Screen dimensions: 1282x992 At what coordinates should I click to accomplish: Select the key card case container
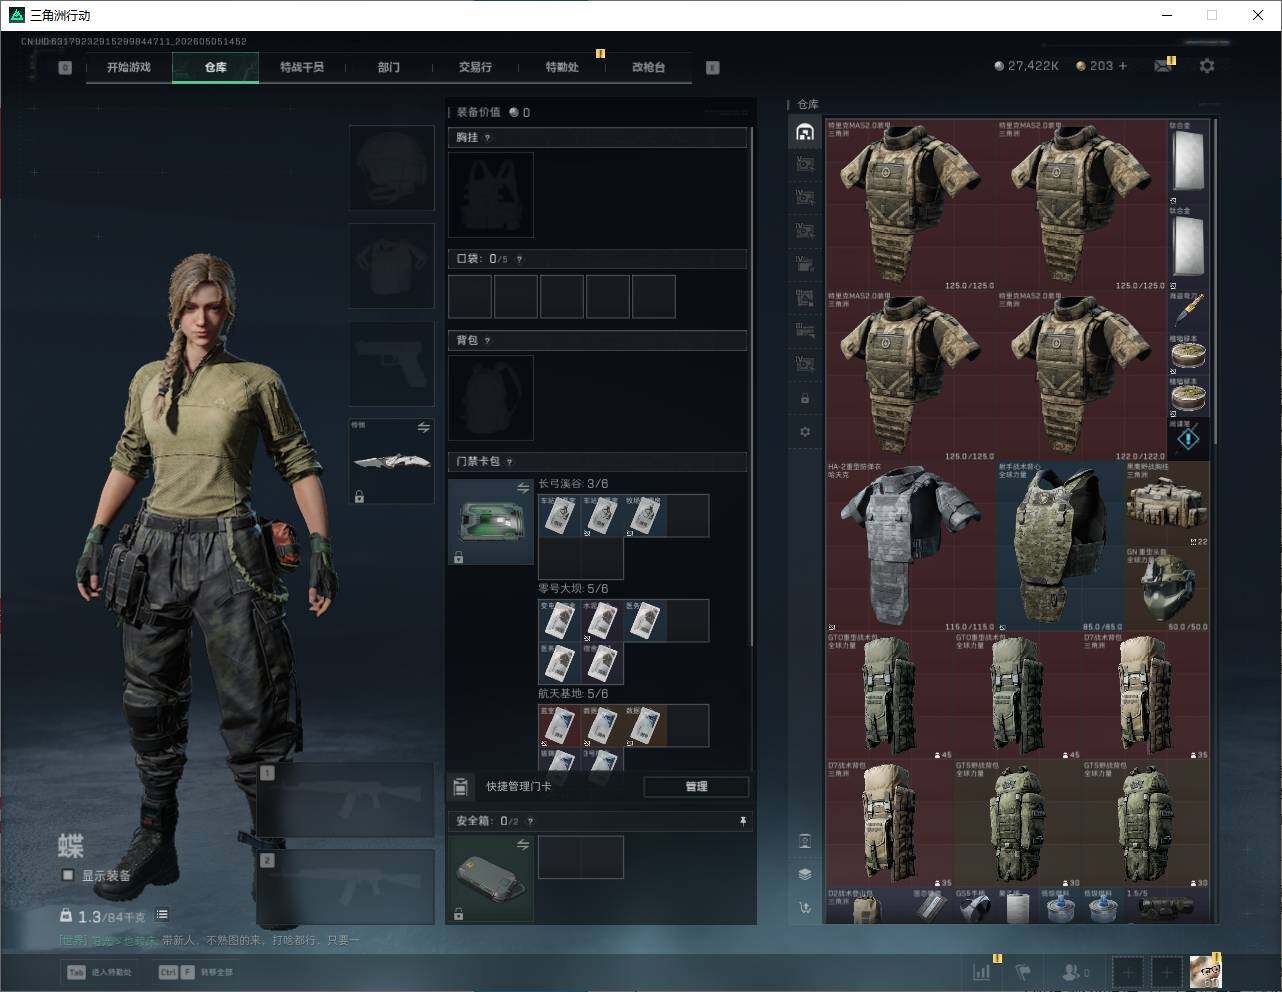click(491, 522)
